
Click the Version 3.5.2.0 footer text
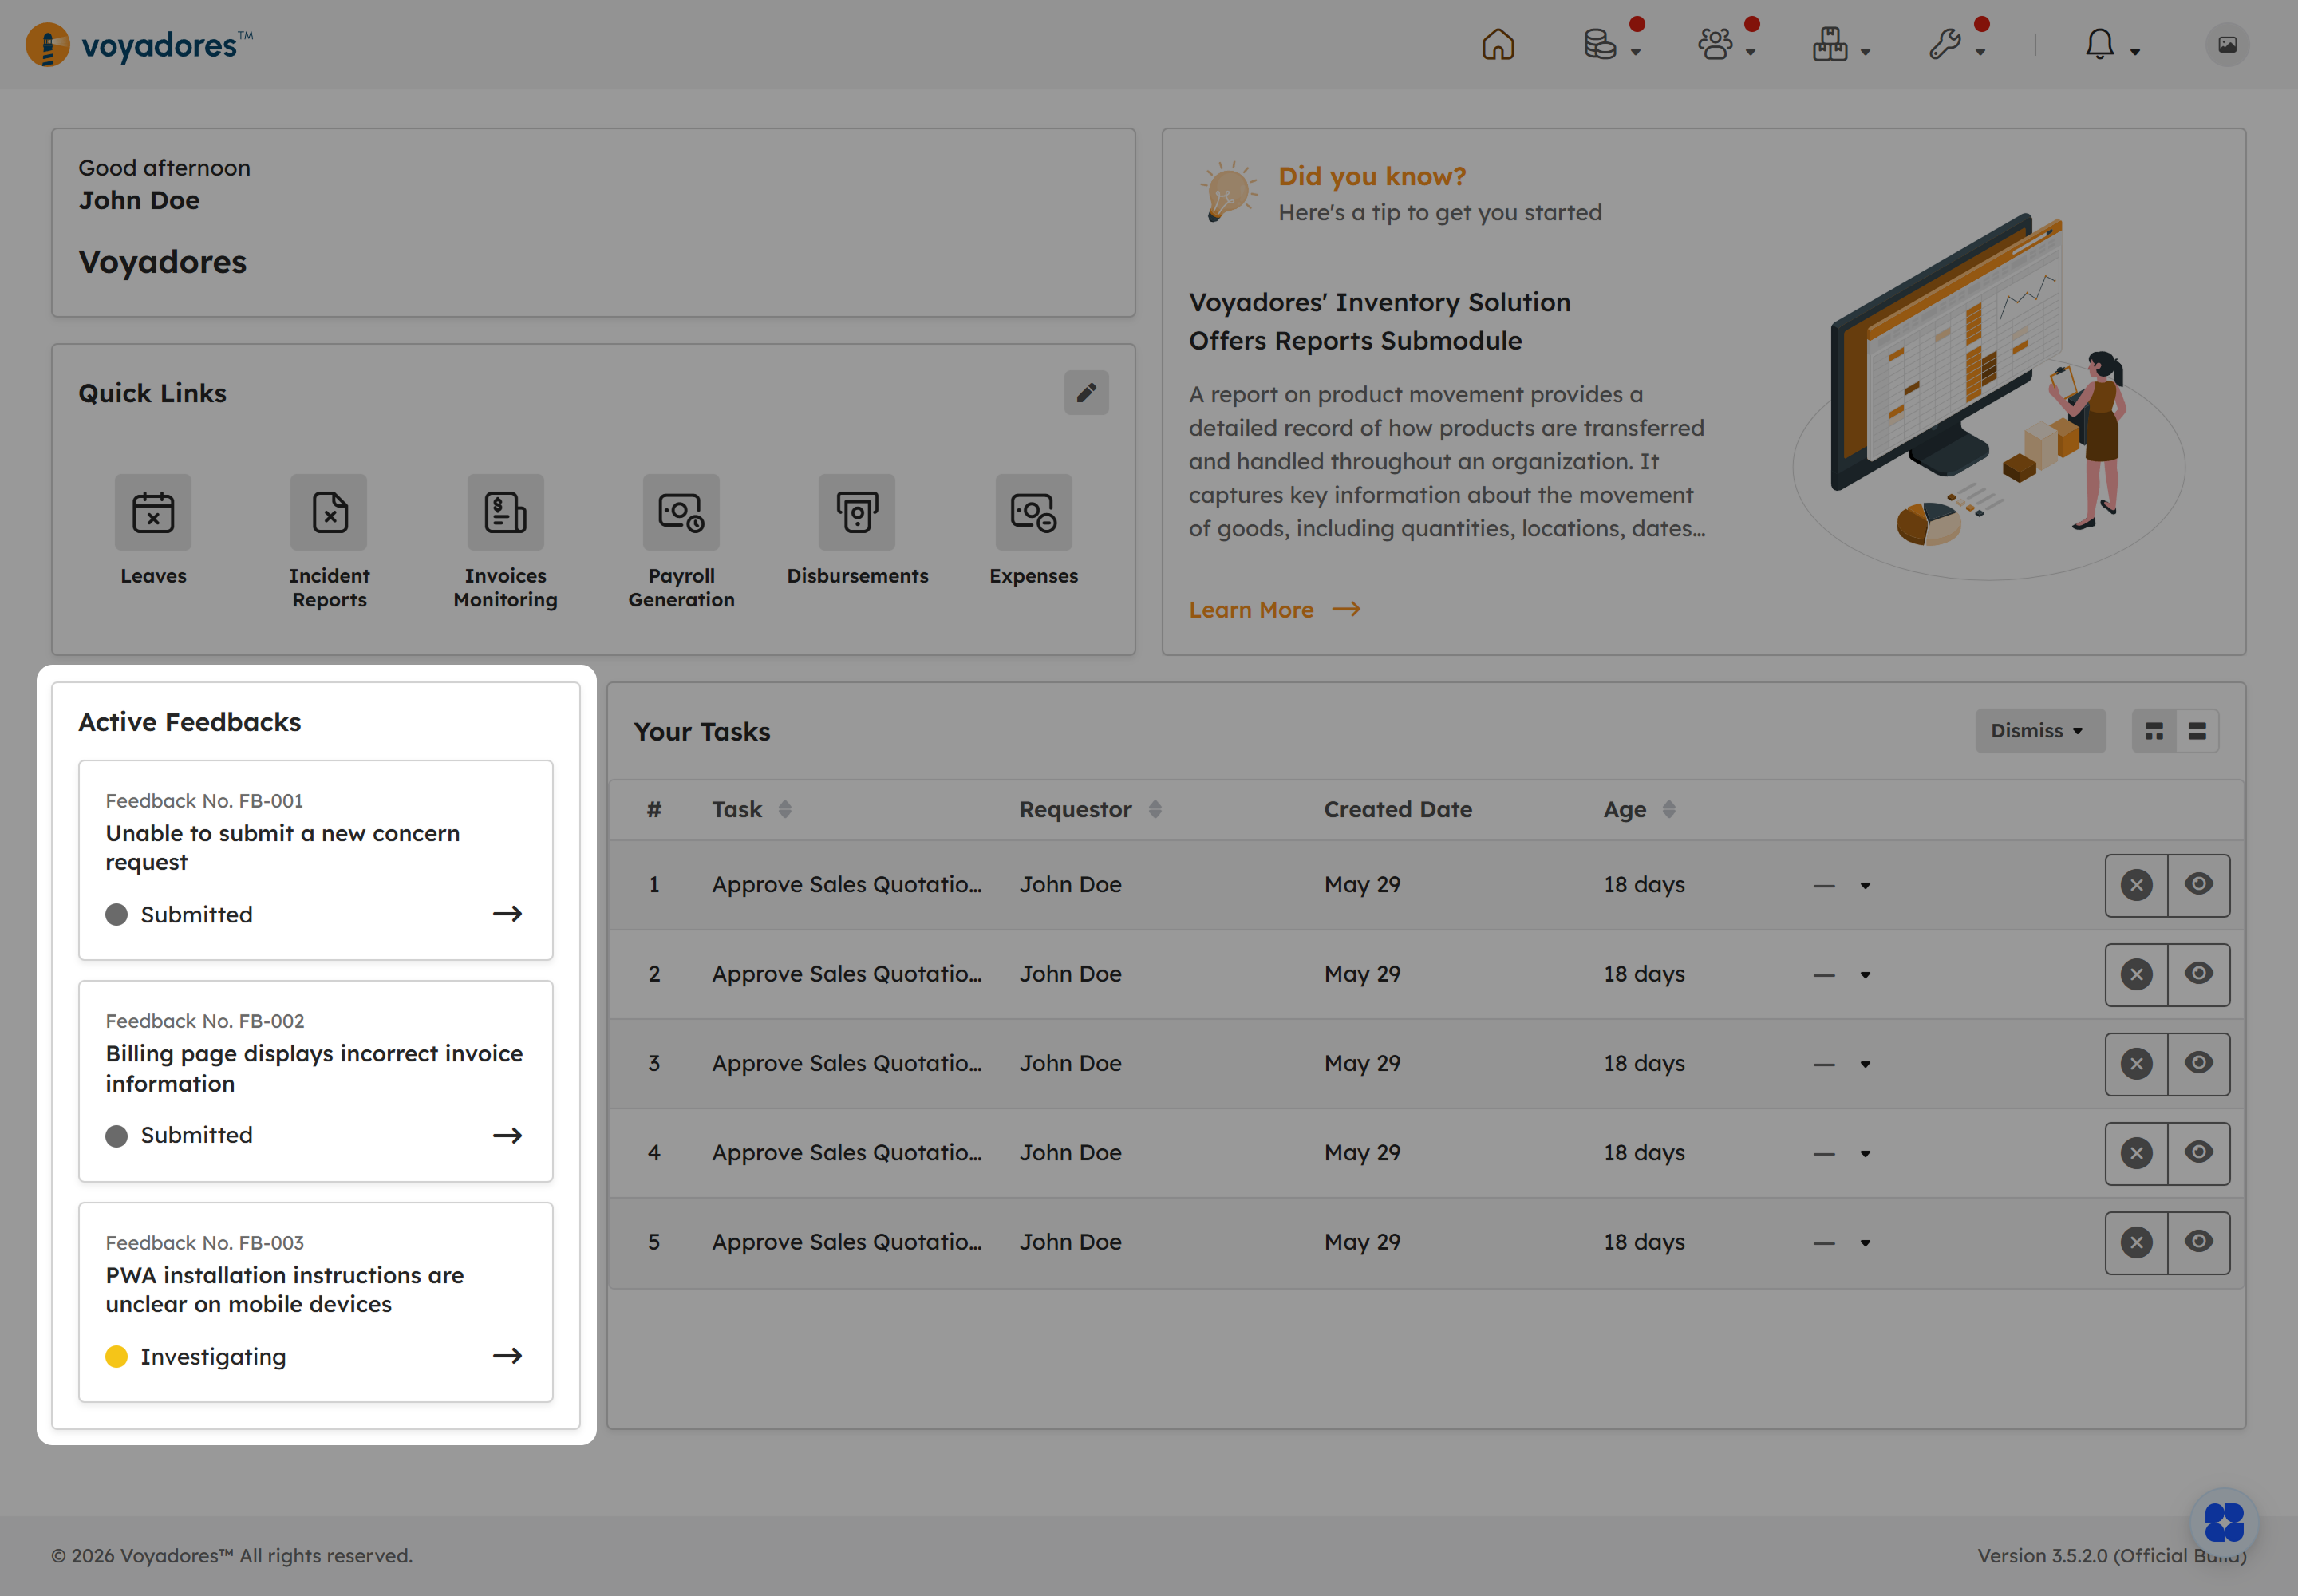coord(2111,1556)
